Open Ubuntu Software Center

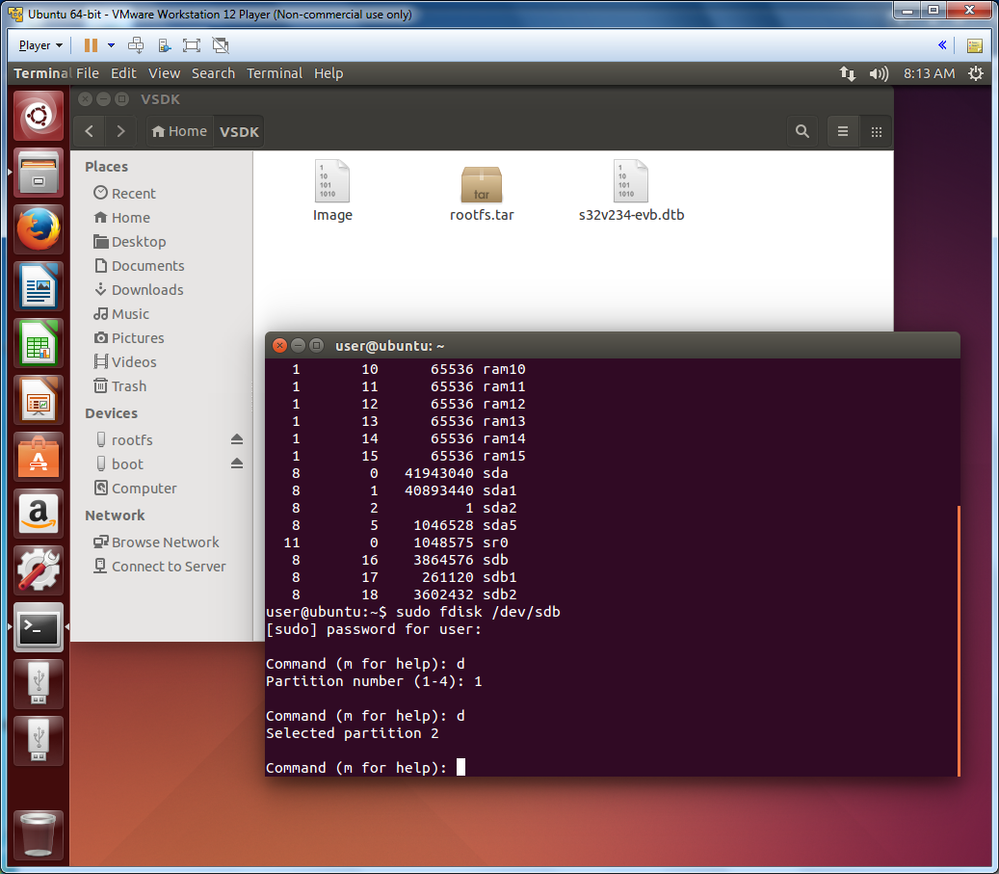(38, 456)
